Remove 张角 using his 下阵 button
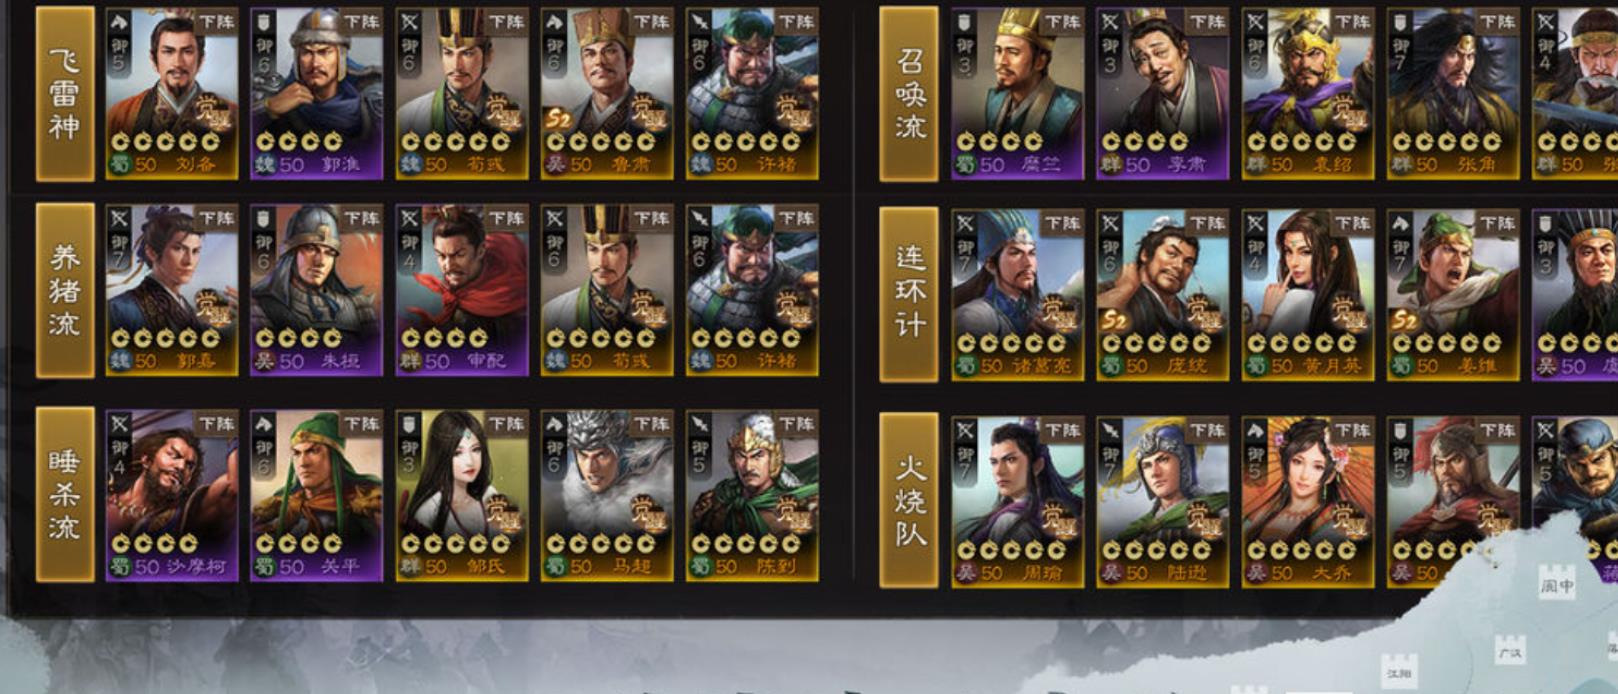 point(1497,21)
